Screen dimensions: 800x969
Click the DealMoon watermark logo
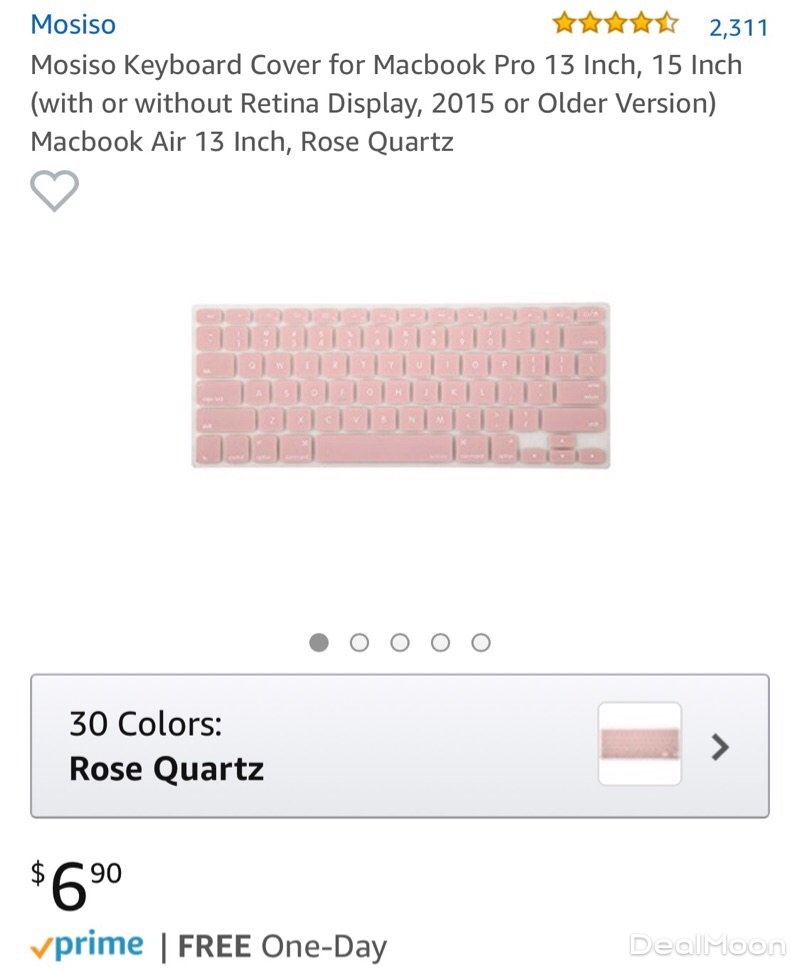(x=706, y=945)
